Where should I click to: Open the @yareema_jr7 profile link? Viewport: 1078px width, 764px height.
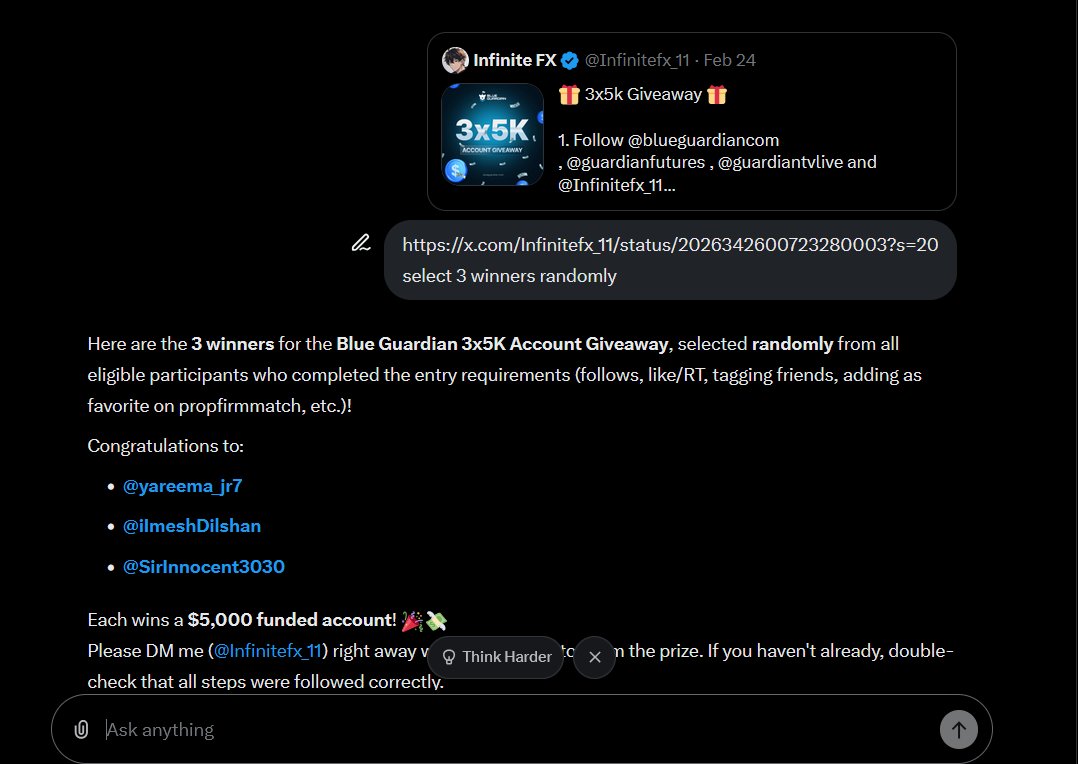(x=182, y=486)
